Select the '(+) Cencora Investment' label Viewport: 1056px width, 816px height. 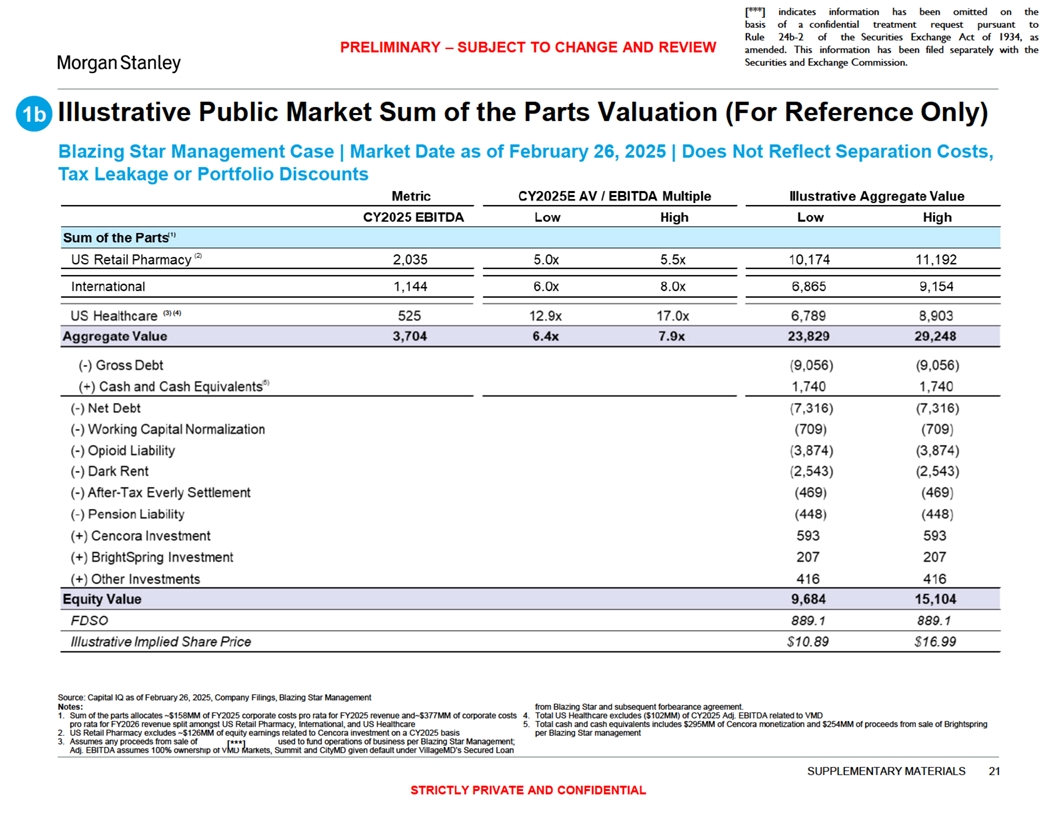click(140, 536)
